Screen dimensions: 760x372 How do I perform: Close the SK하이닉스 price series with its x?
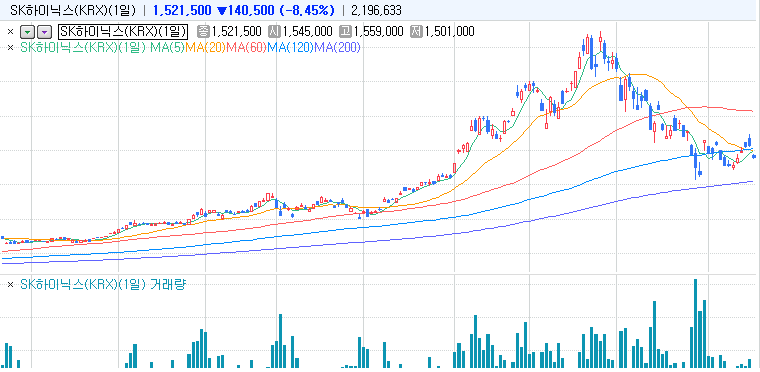click(10, 32)
